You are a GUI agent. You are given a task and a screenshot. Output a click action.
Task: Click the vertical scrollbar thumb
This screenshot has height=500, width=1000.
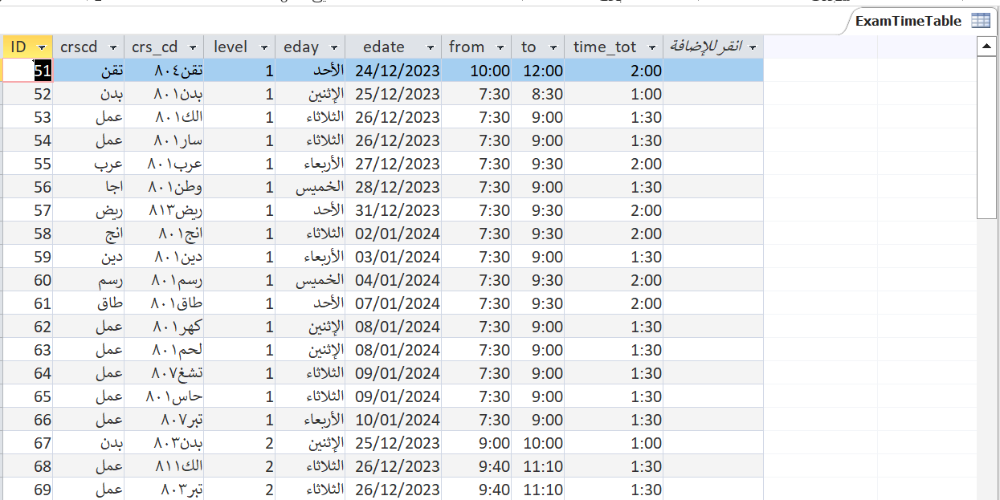pyautogui.click(x=987, y=137)
